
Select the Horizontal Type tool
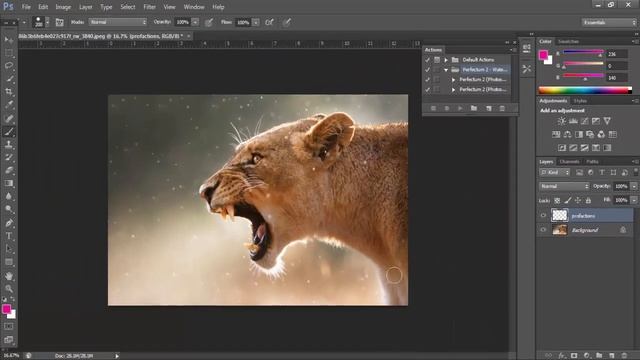tap(9, 236)
